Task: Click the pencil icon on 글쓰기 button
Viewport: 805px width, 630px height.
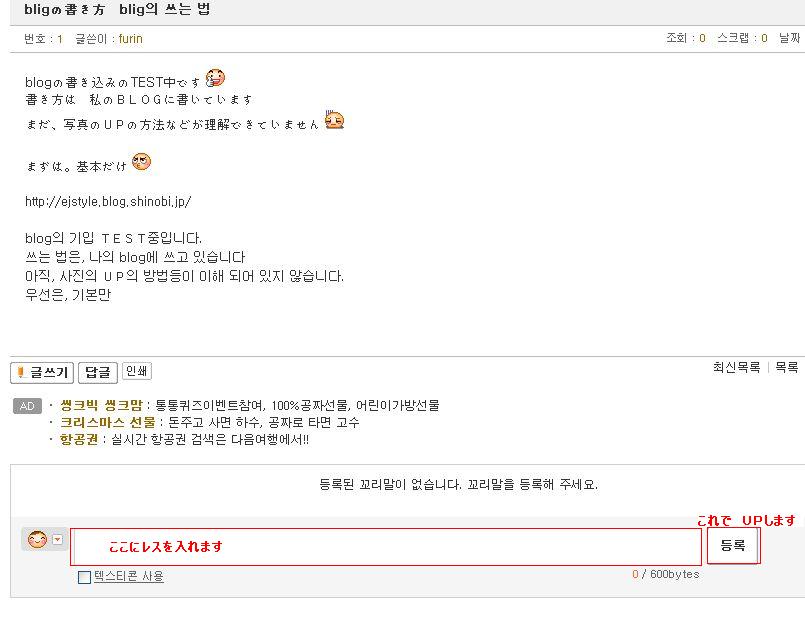Action: pyautogui.click(x=21, y=372)
